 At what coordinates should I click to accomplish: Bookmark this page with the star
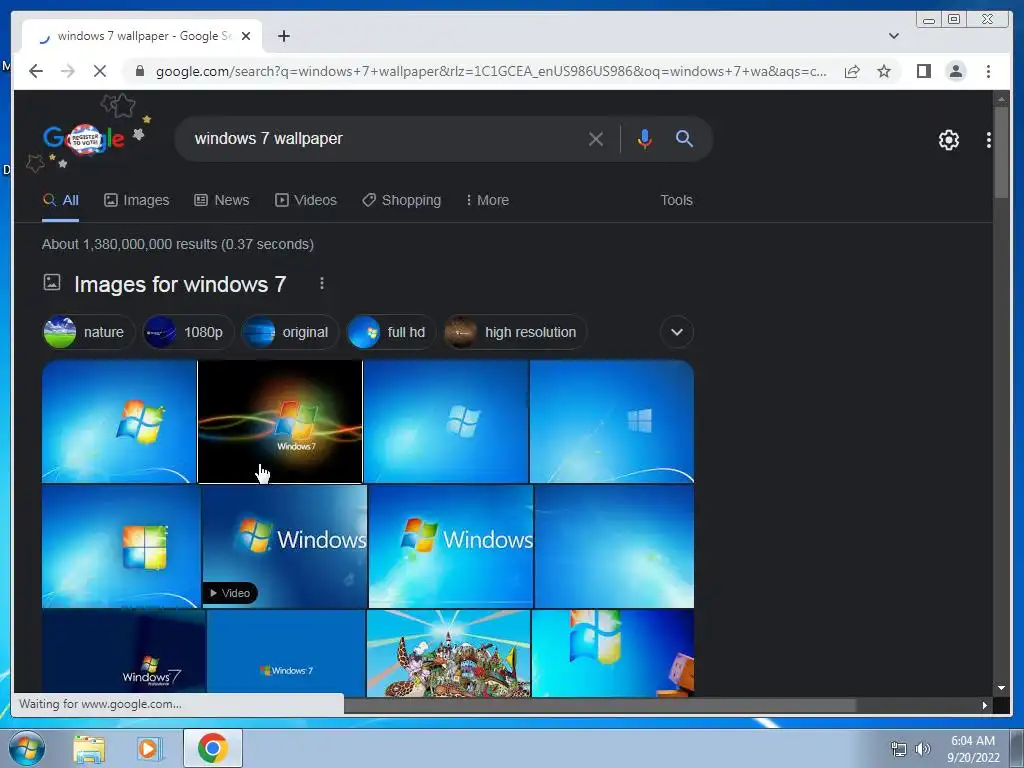click(x=884, y=71)
